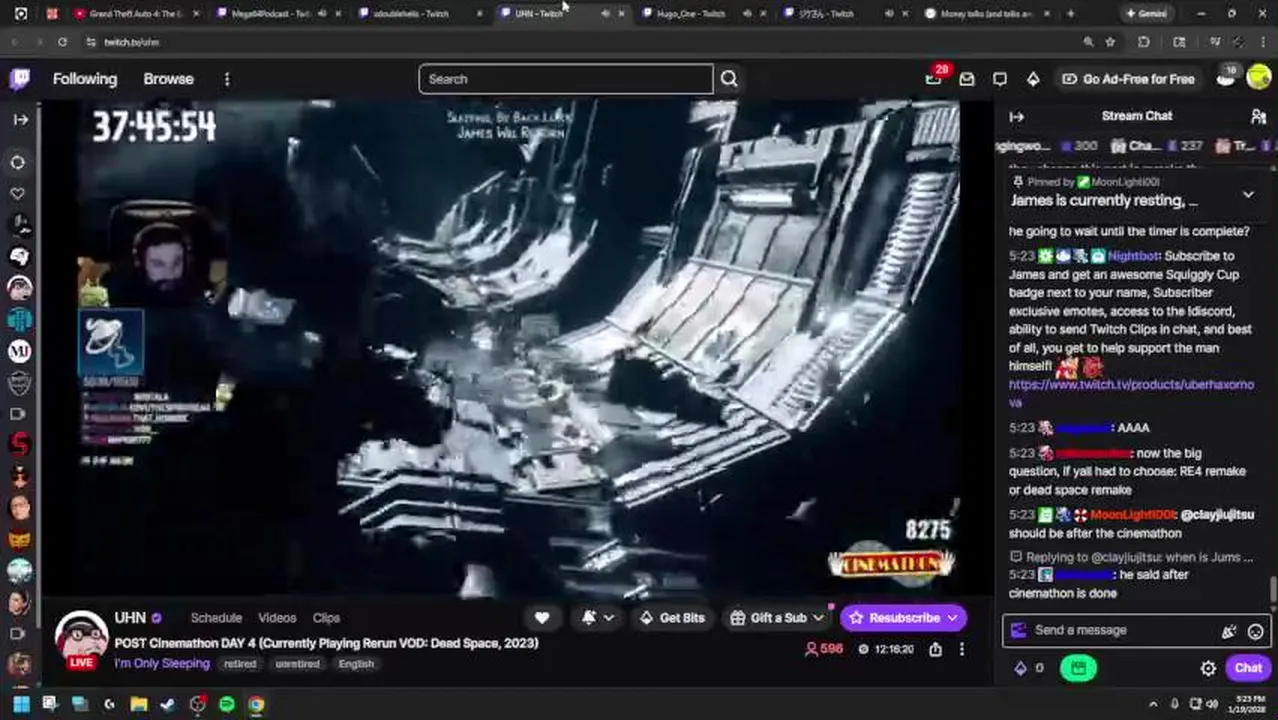The width and height of the screenshot is (1278, 720).
Task: Click the purple Resubscribe button
Action: (893, 618)
